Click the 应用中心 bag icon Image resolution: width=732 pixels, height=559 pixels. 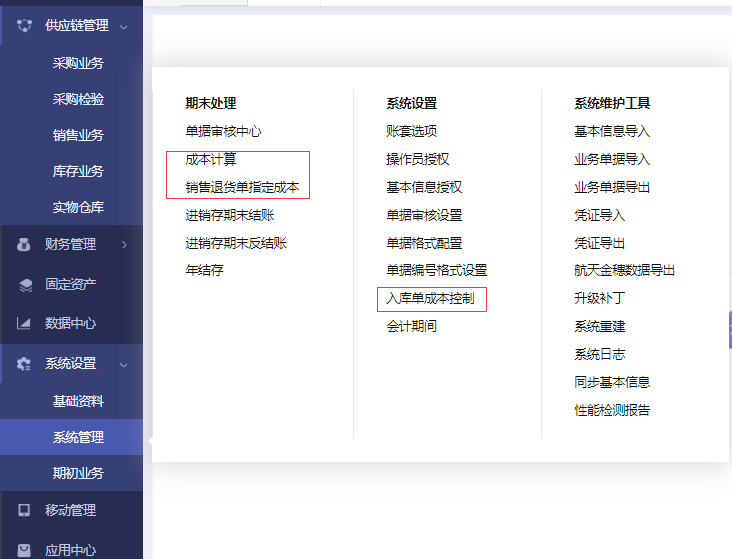point(24,550)
